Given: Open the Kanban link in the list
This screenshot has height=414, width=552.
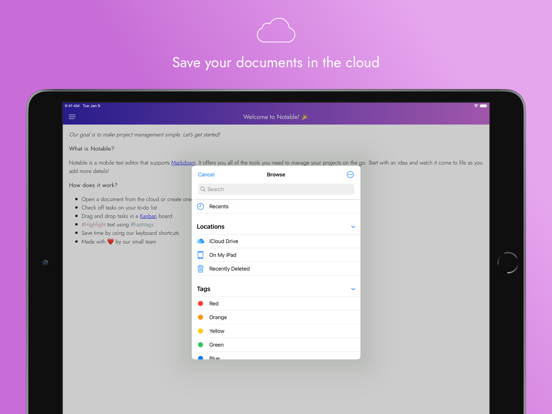Looking at the screenshot, I should click(x=148, y=216).
